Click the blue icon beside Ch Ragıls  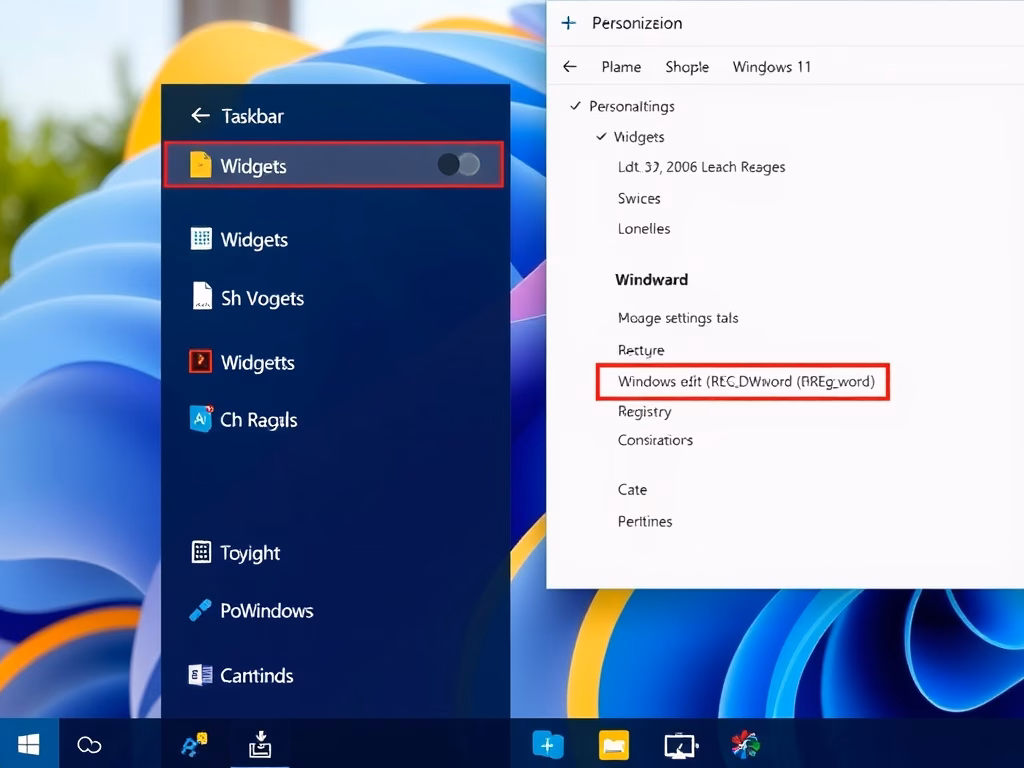point(200,419)
